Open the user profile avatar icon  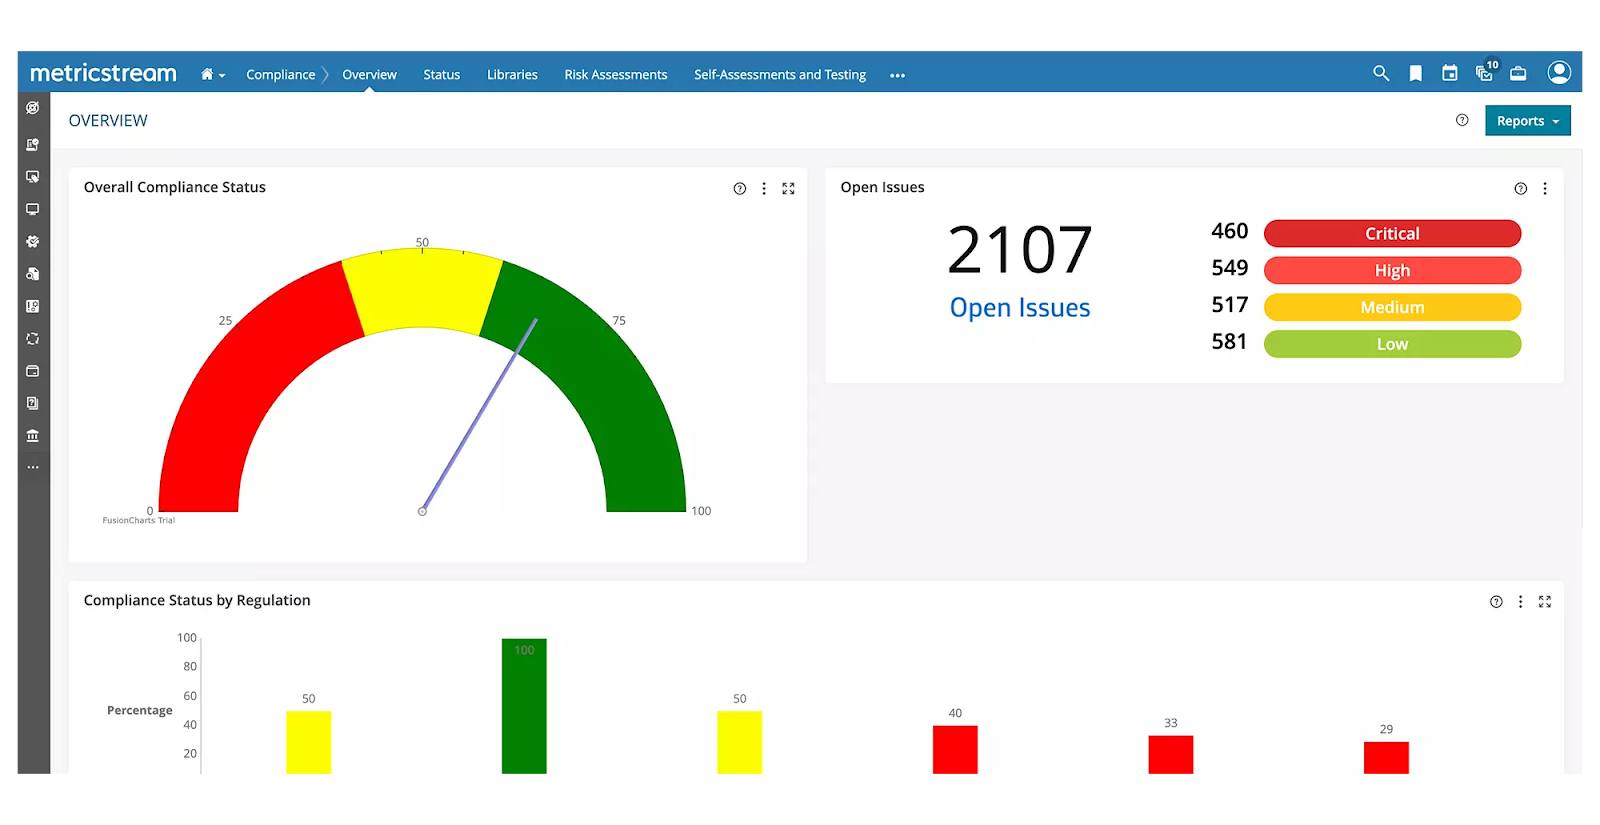1558,72
